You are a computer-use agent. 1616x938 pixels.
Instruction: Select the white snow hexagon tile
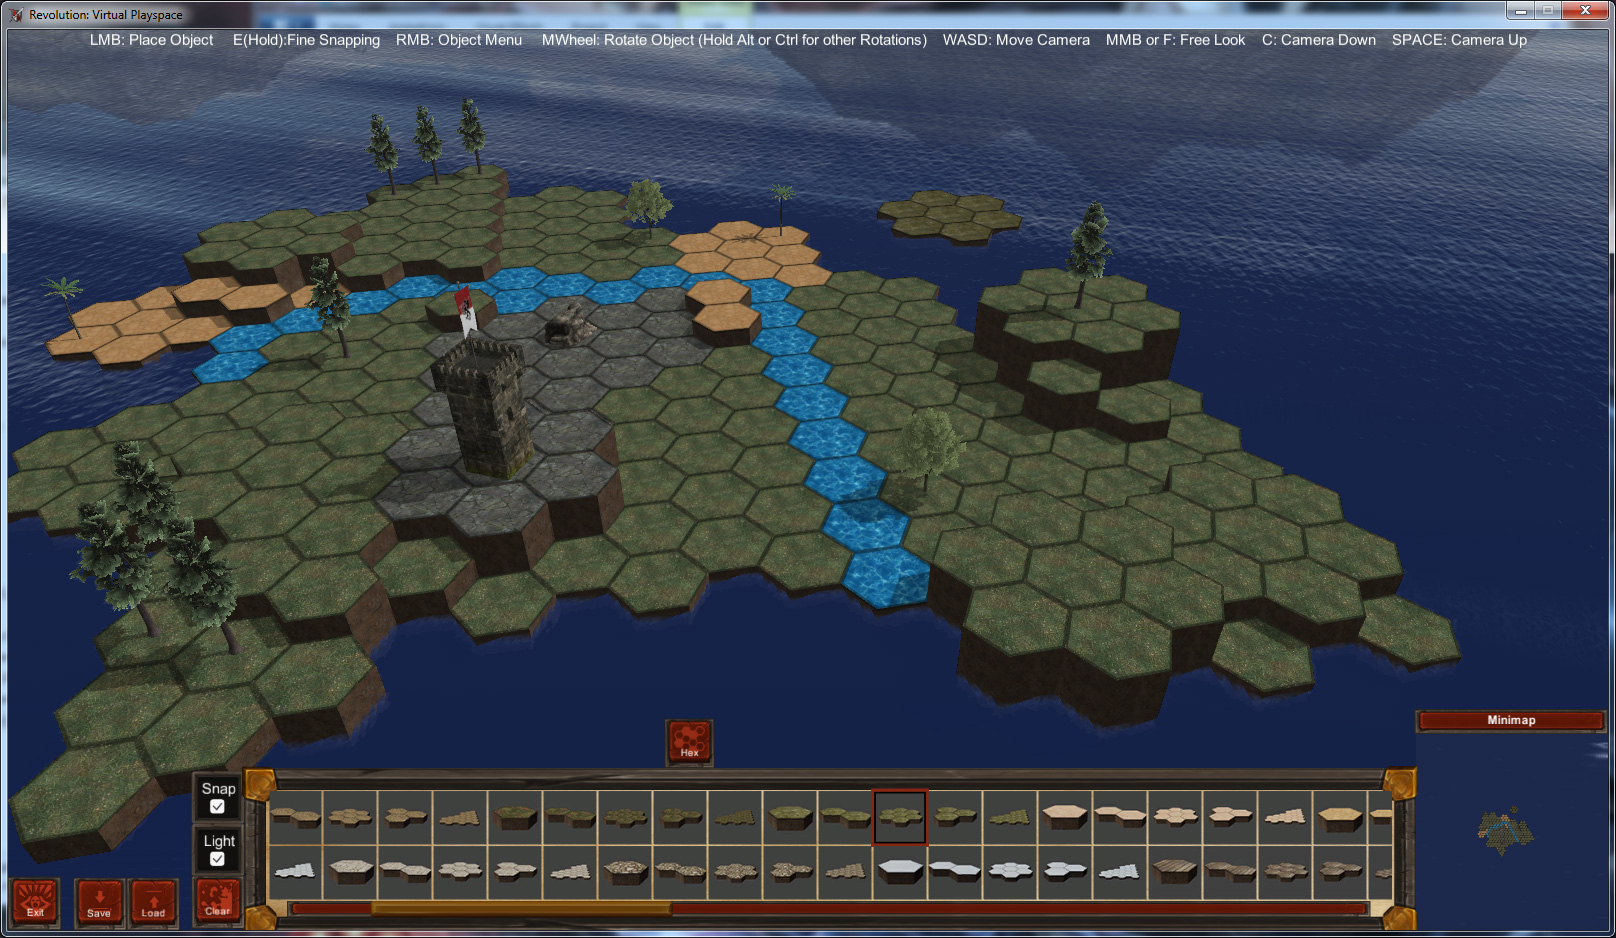pos(898,868)
